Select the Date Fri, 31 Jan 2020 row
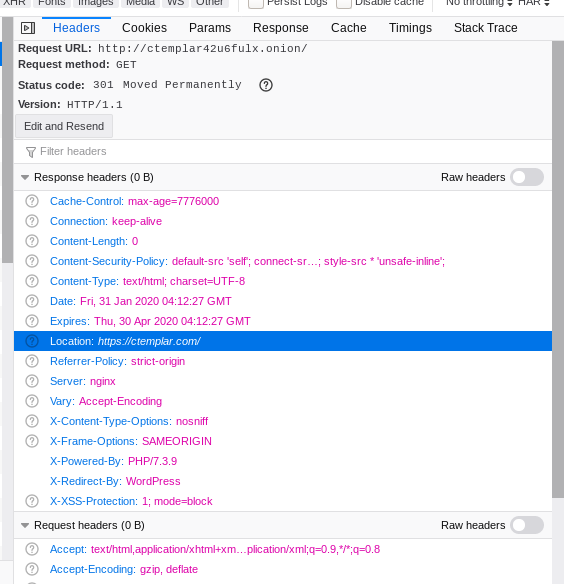The width and height of the screenshot is (564, 584). pyautogui.click(x=283, y=301)
